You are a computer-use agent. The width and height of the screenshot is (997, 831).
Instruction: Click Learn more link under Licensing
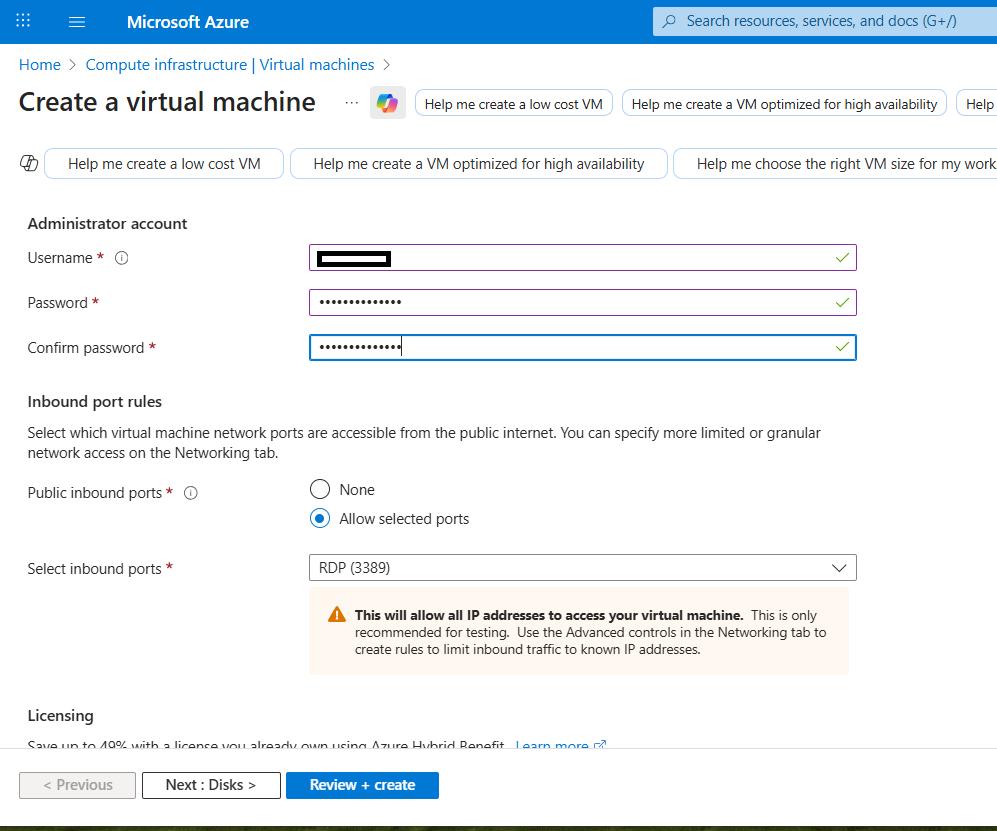(560, 745)
